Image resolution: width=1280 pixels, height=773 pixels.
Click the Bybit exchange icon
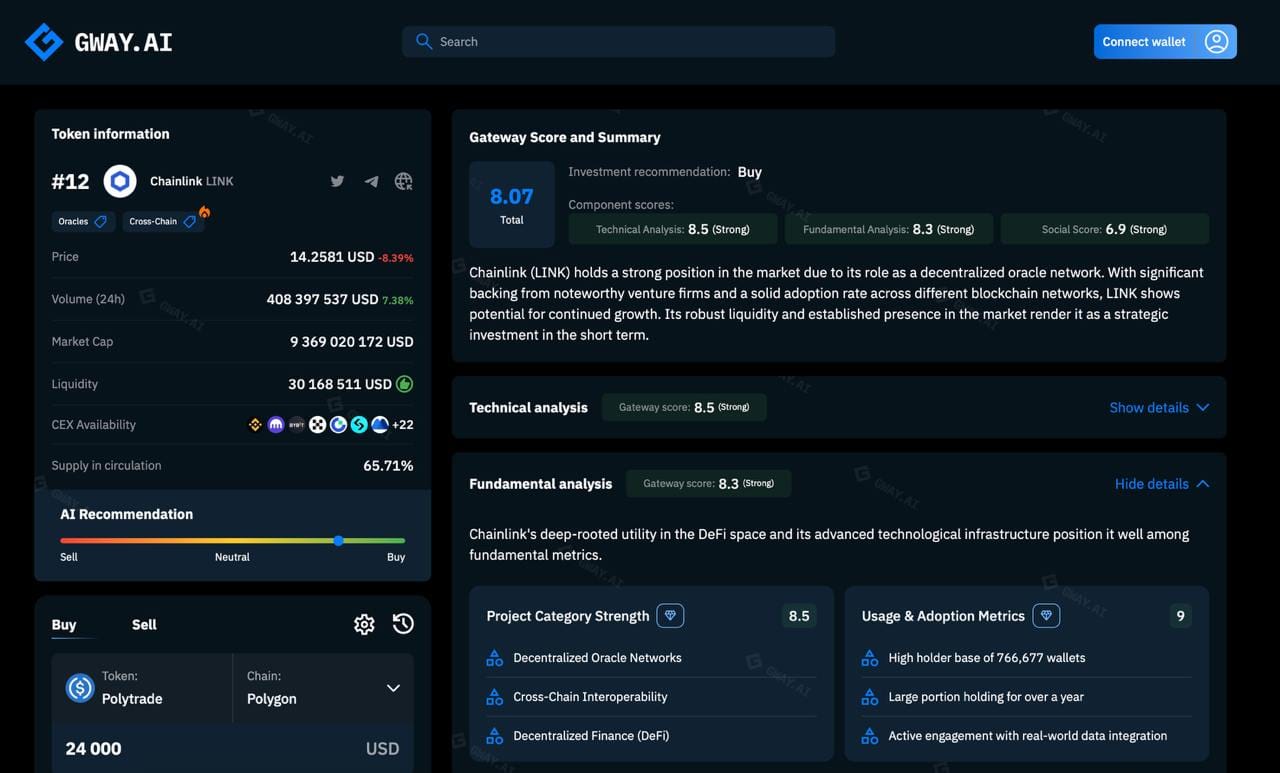[x=297, y=424]
